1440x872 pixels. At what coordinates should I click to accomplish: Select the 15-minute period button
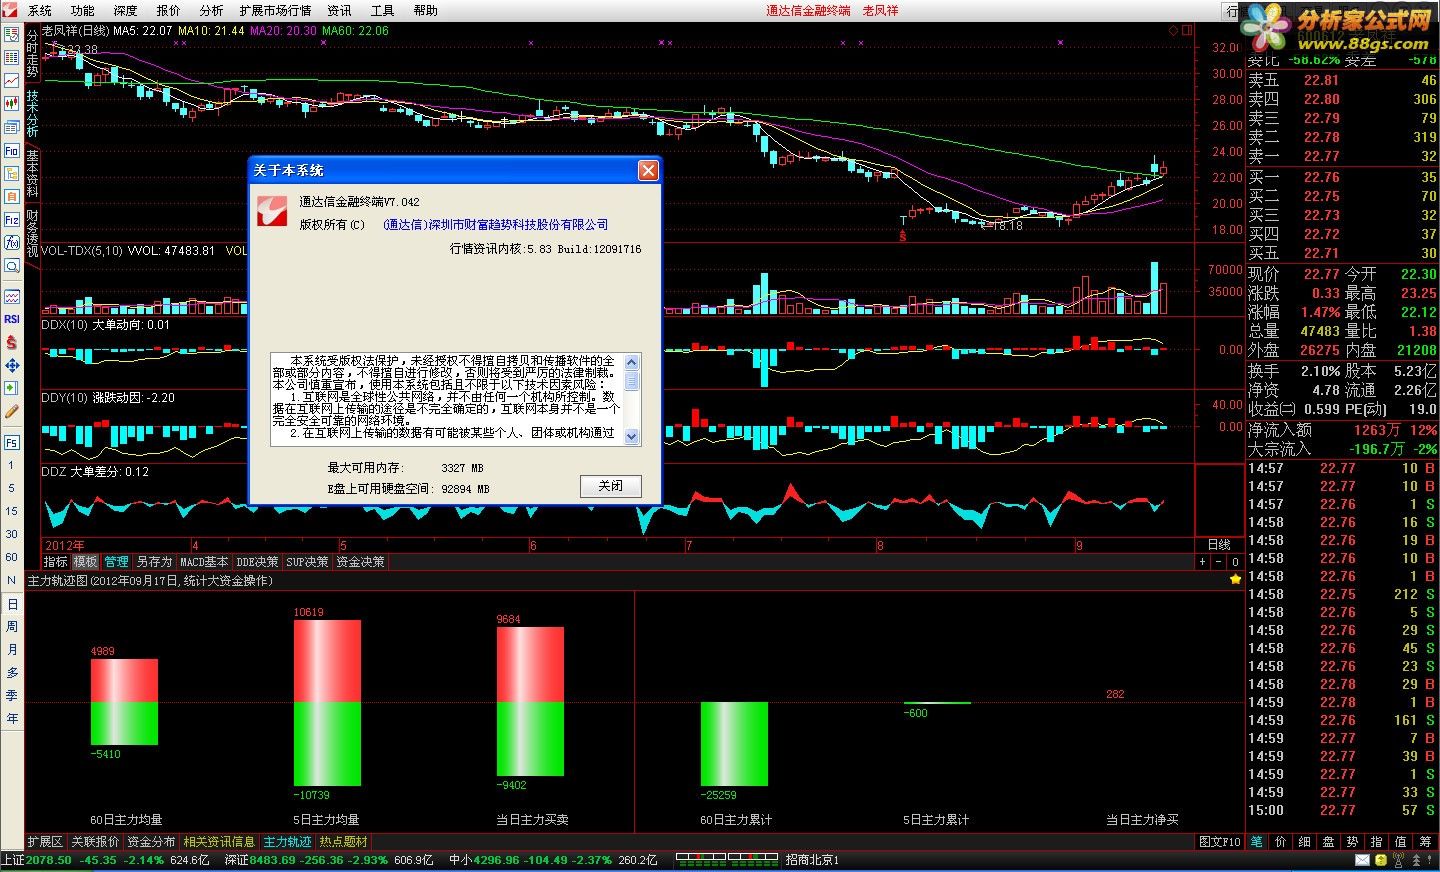tap(12, 511)
